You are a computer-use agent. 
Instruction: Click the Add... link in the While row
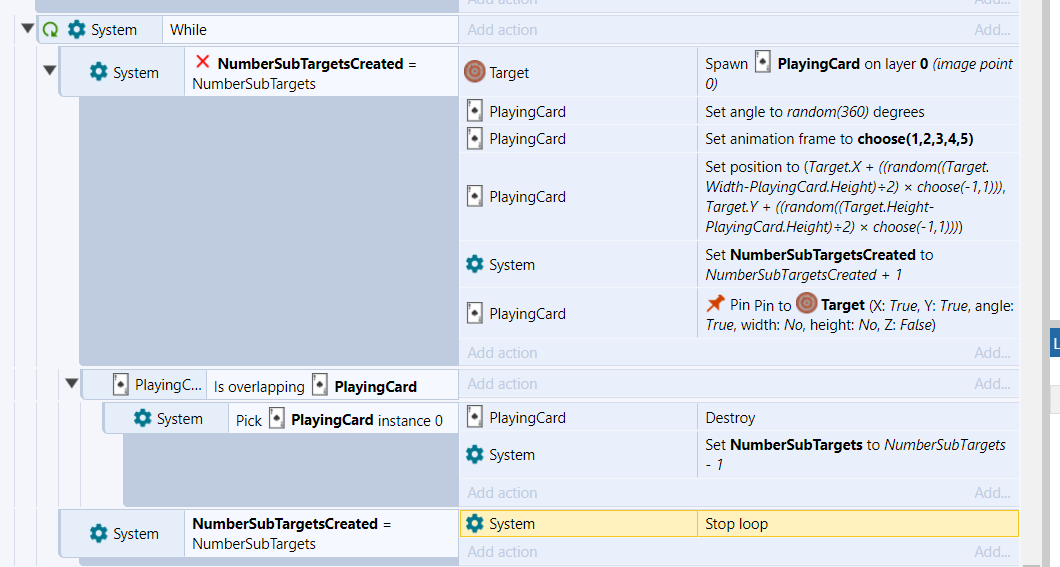pyautogui.click(x=992, y=30)
